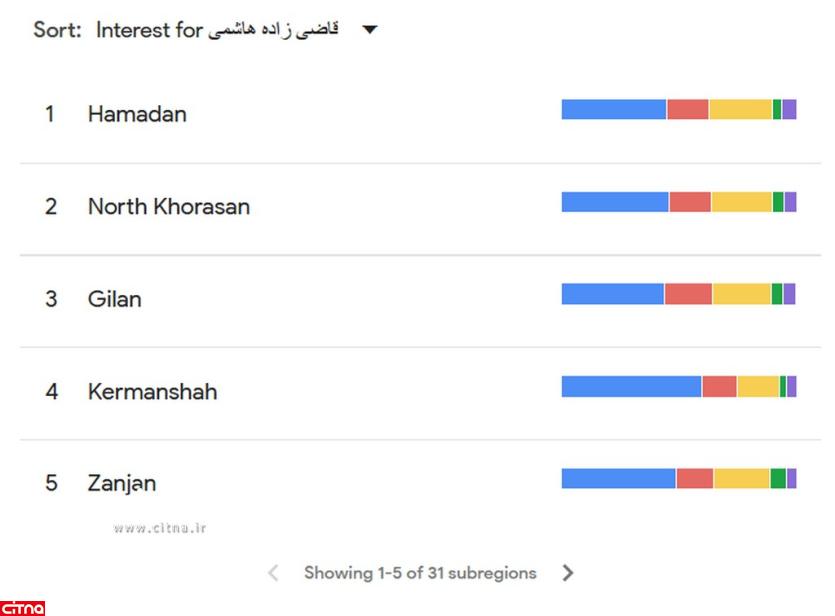Click the Showing 1-5 of 31 subregions text
The height and width of the screenshot is (616, 835).
(420, 573)
